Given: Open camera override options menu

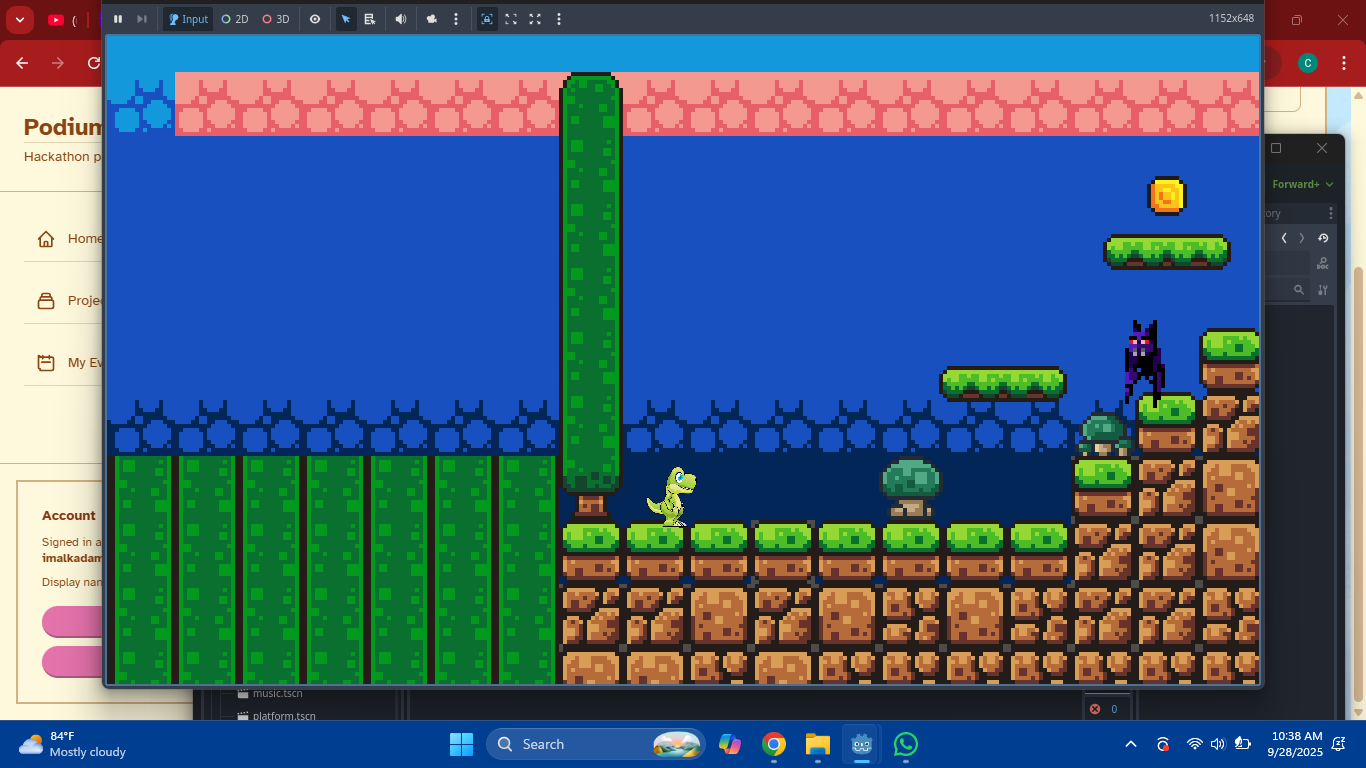Looking at the screenshot, I should tap(456, 19).
